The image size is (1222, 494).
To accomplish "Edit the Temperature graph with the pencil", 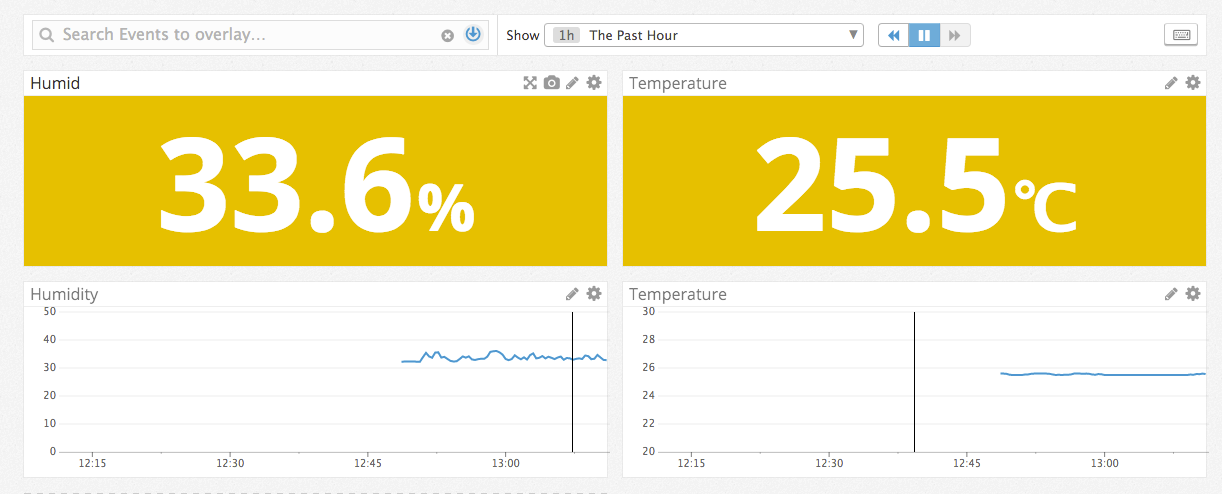I will pyautogui.click(x=1171, y=294).
